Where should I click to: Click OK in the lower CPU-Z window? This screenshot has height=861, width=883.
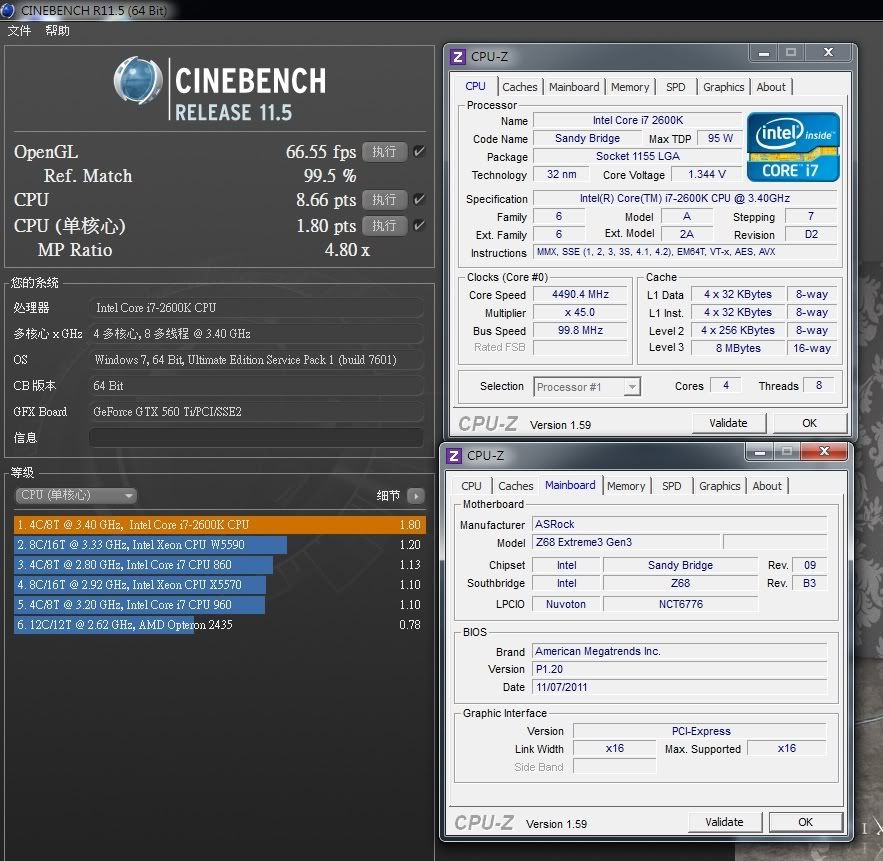coord(805,822)
